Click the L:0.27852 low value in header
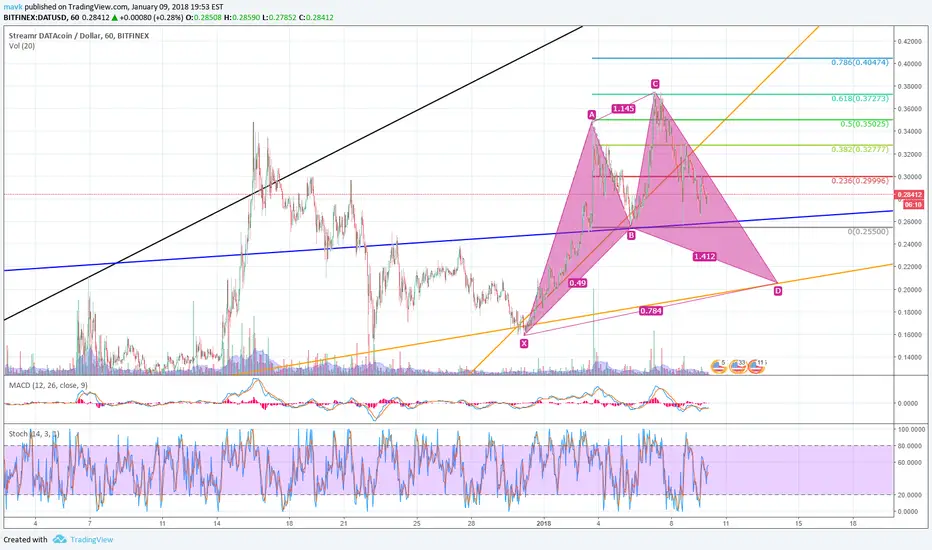932x550 pixels. [279, 18]
